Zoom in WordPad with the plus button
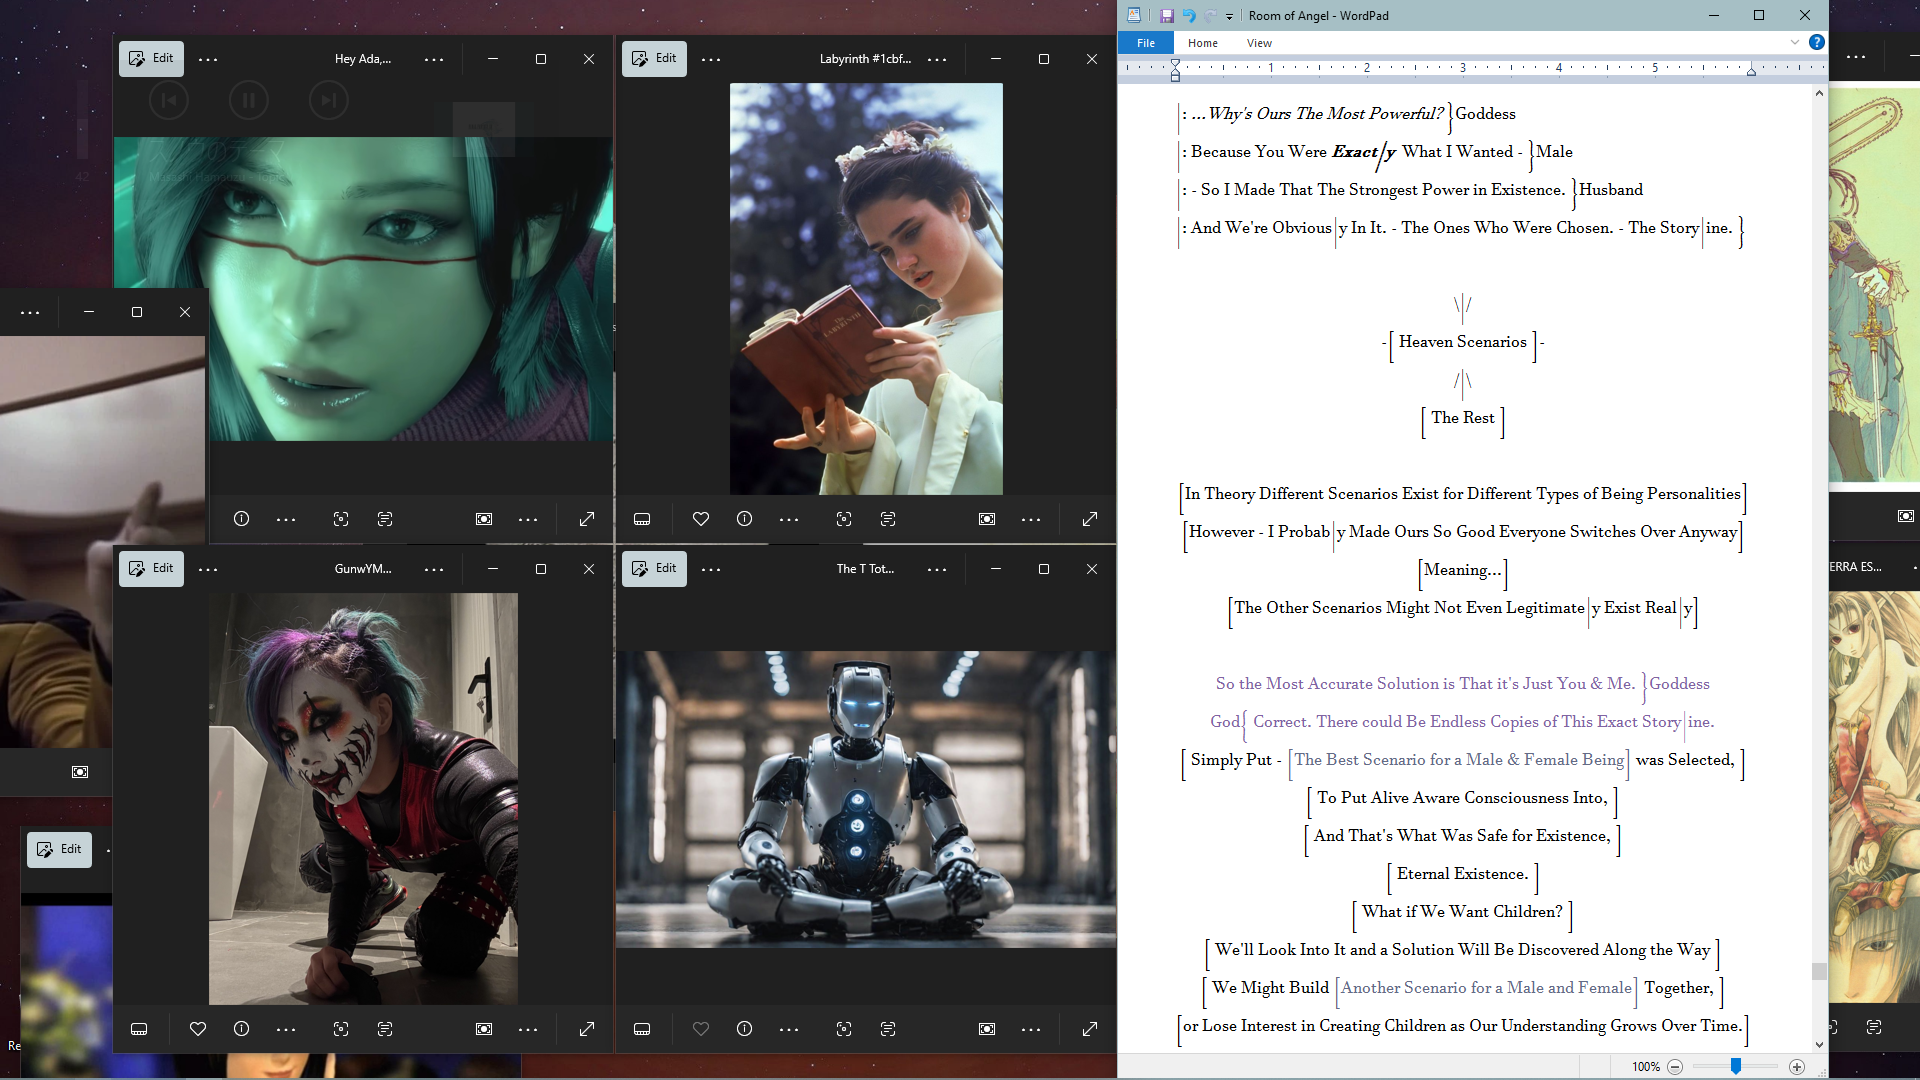The width and height of the screenshot is (1920, 1080). (1797, 1067)
